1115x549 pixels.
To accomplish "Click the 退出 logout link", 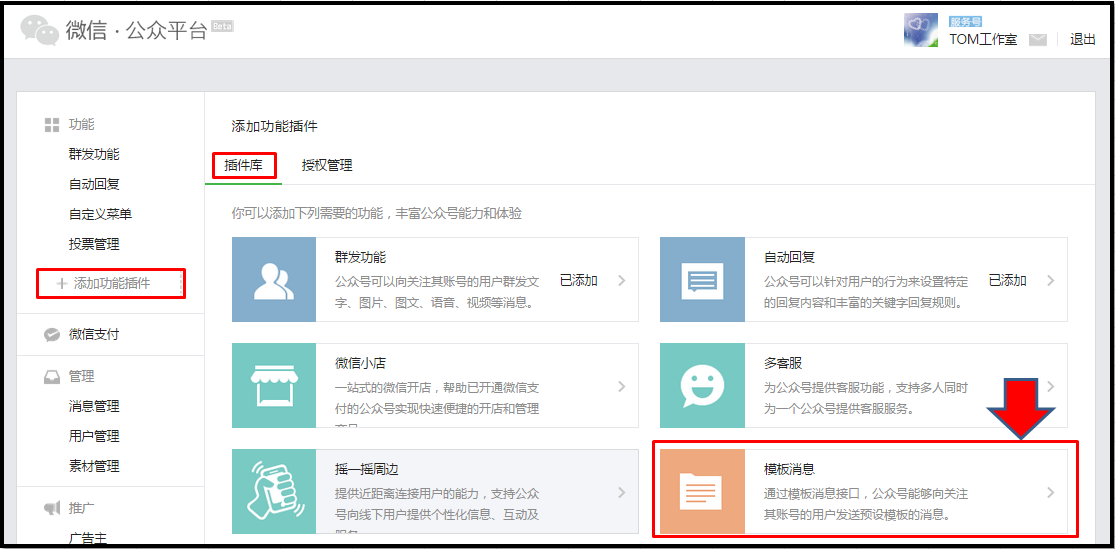I will click(1083, 40).
